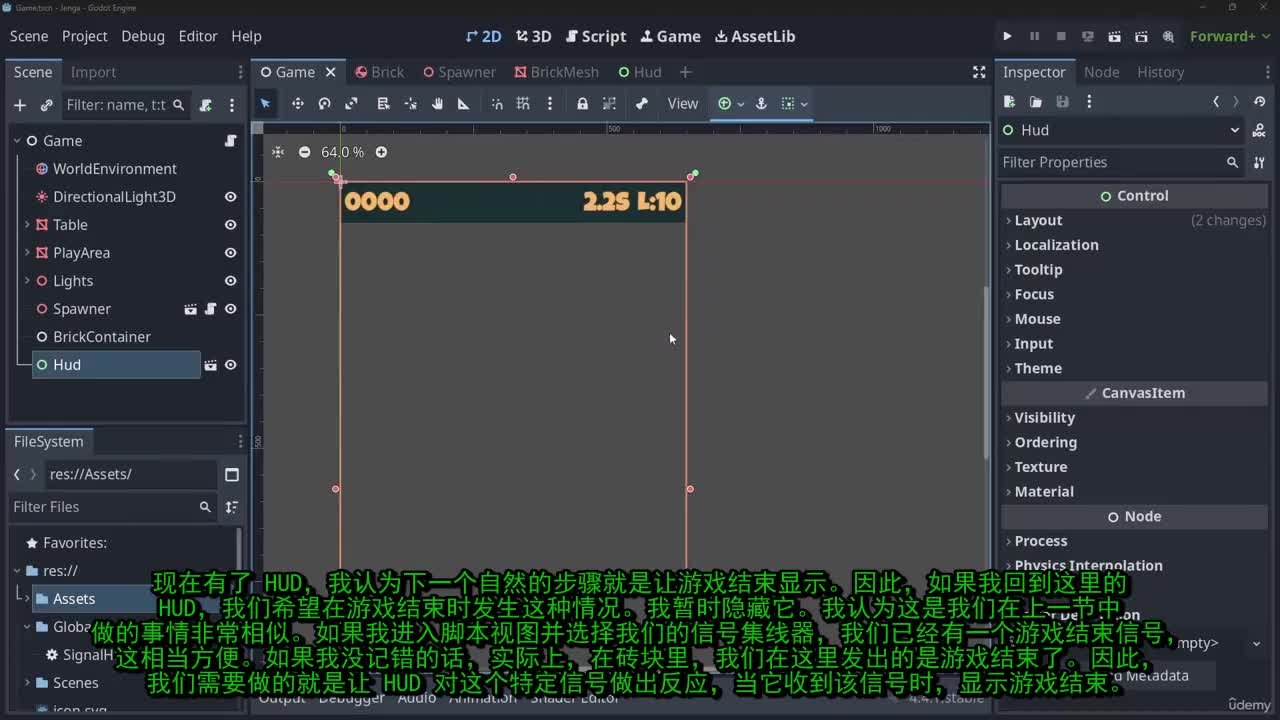Click the anchor icon in toolbar
1280x720 pixels.
(761, 104)
